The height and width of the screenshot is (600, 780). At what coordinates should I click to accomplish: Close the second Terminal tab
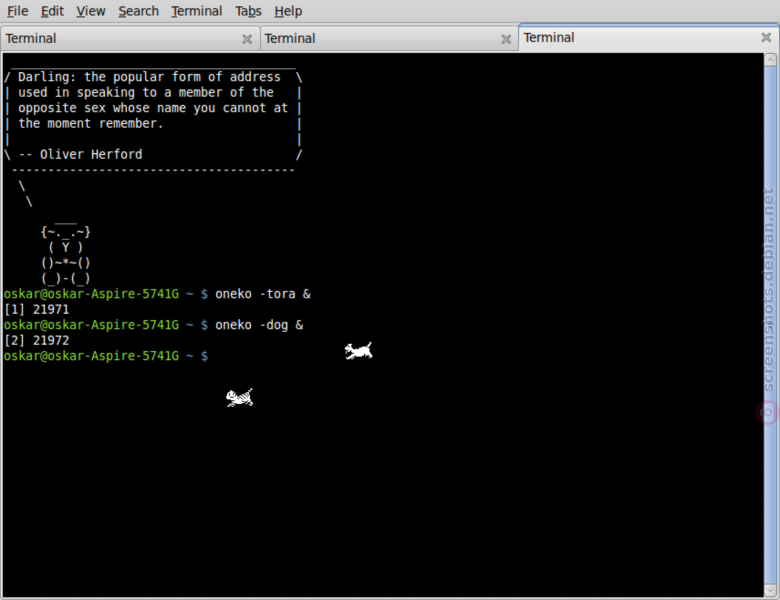pos(506,39)
